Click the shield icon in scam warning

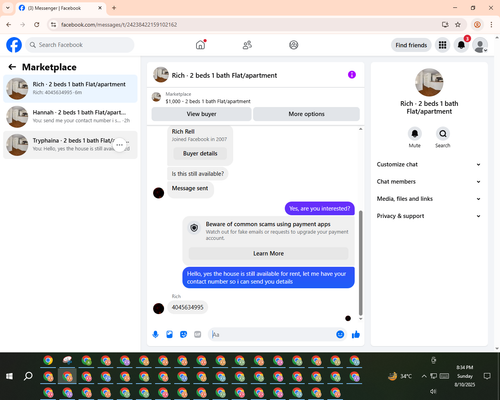[194, 228]
